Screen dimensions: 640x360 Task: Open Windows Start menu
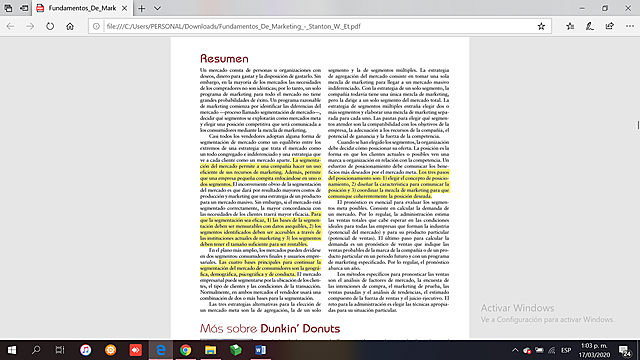click(12, 350)
